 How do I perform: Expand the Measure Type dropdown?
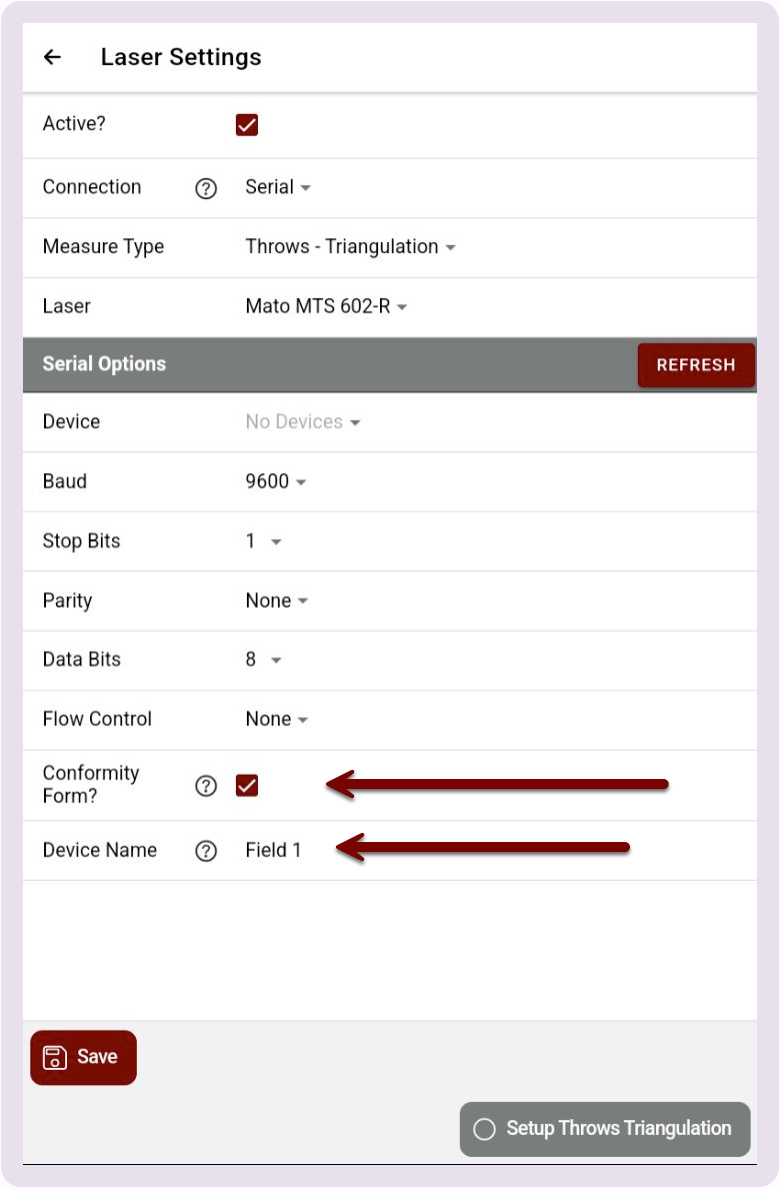tap(350, 246)
